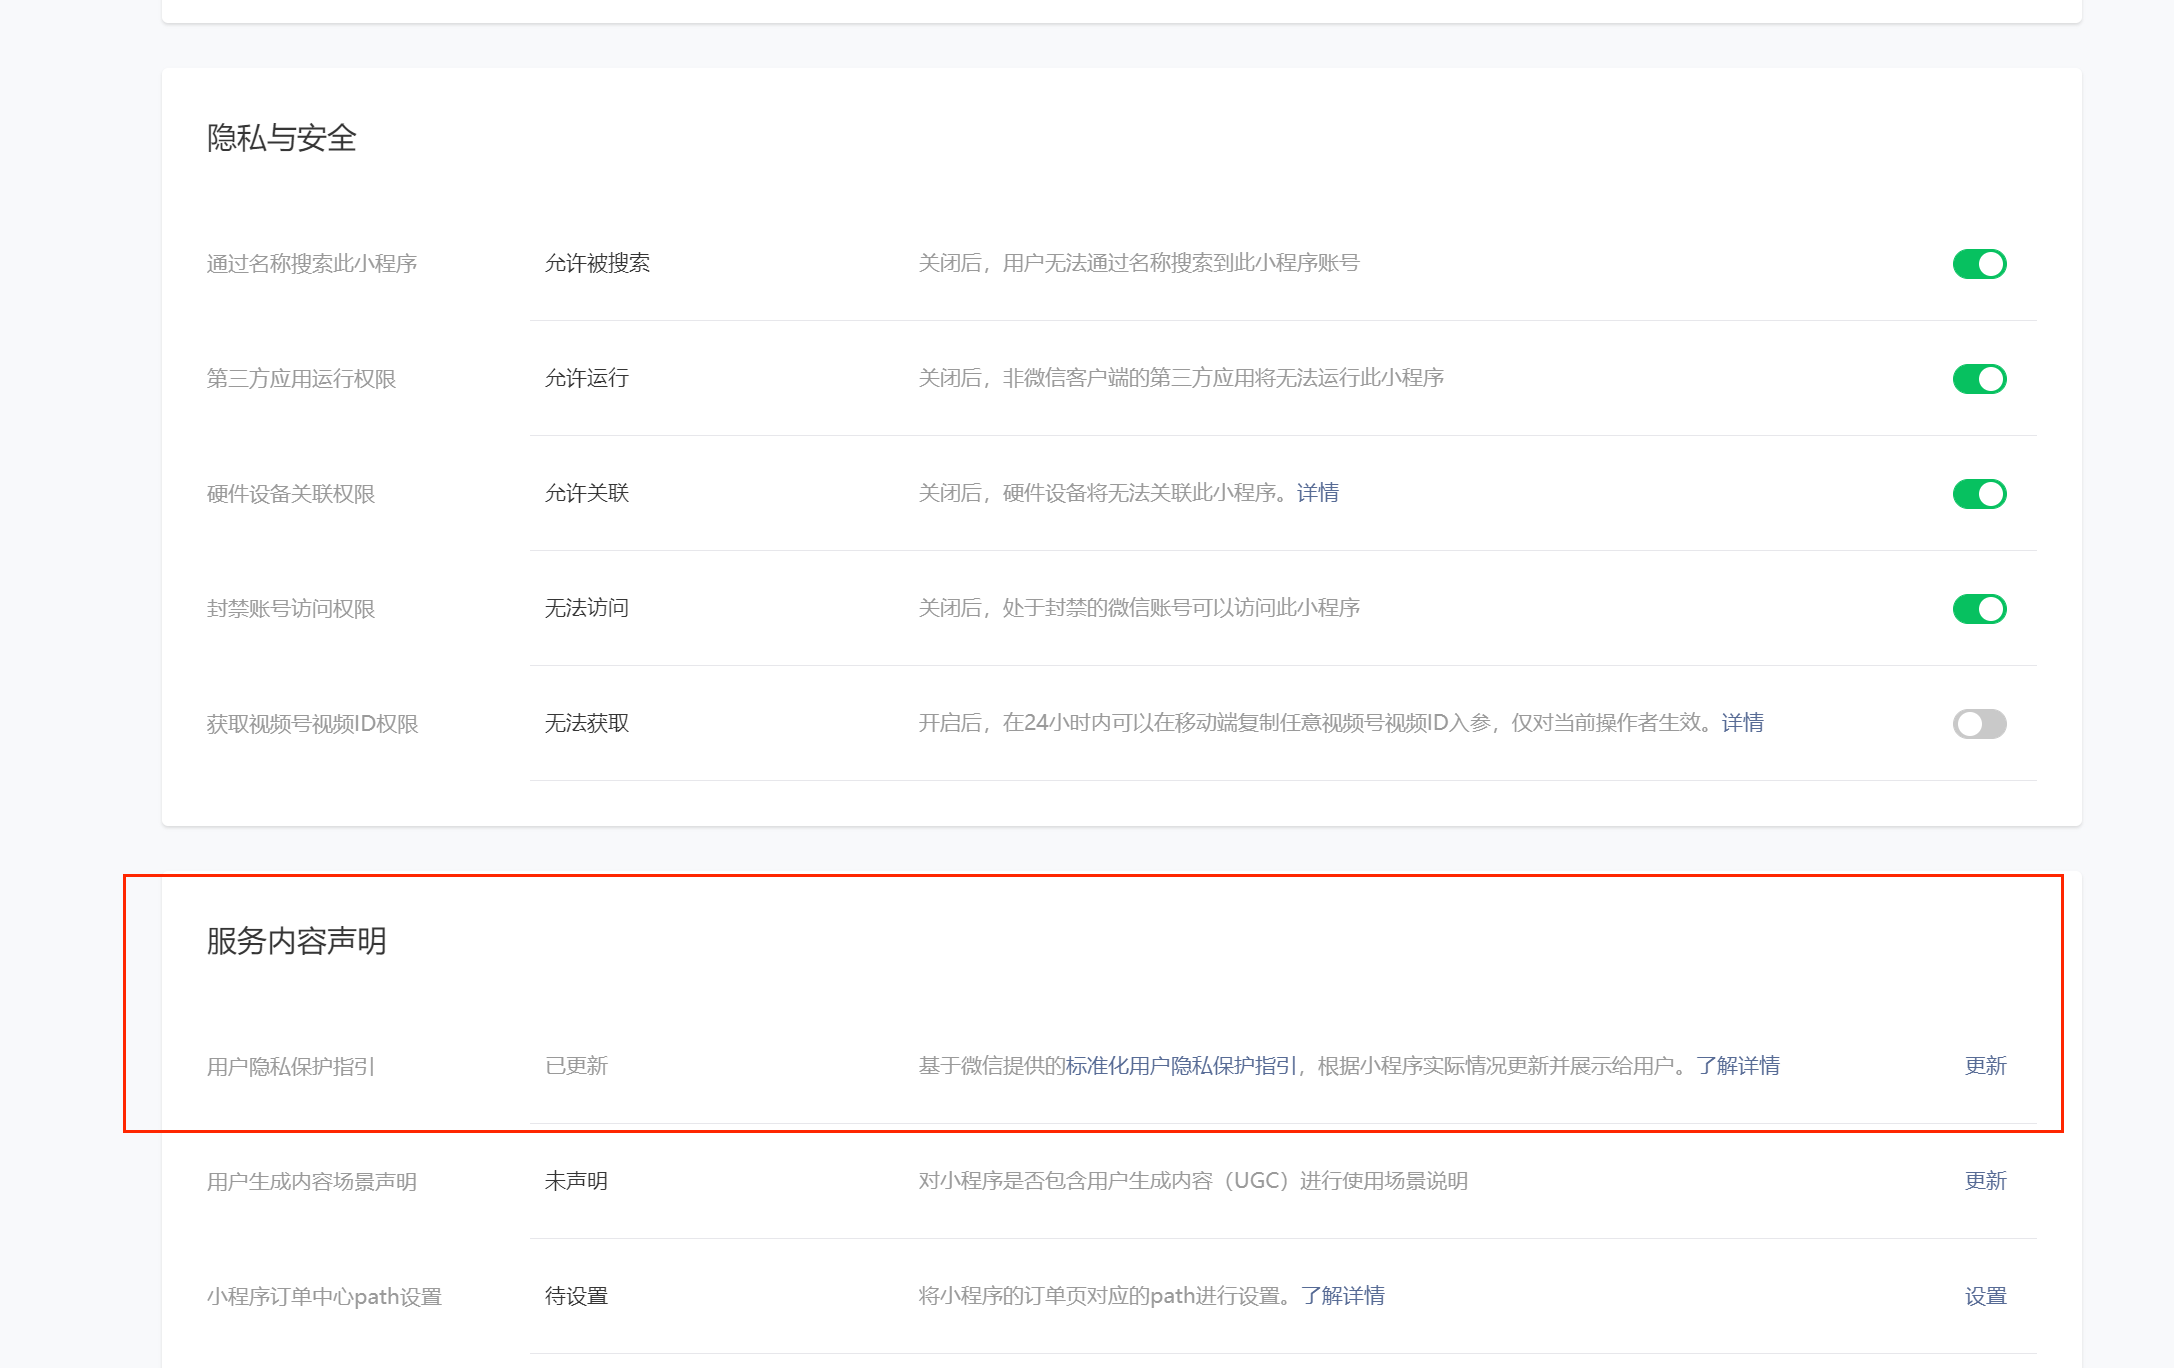
Task: Click the 未声明 status text
Action: pos(576,1181)
